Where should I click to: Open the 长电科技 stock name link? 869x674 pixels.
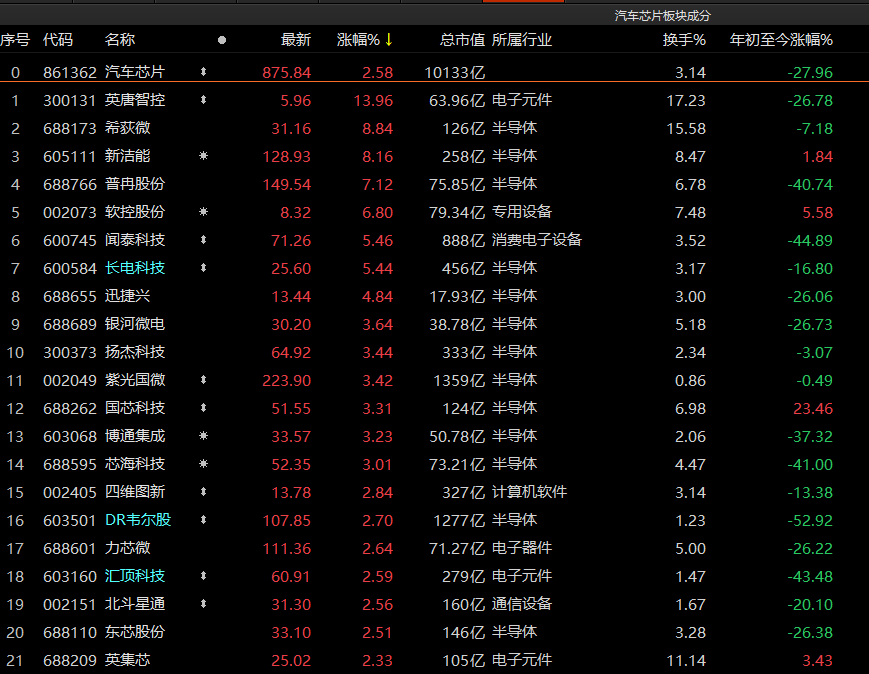(135, 268)
